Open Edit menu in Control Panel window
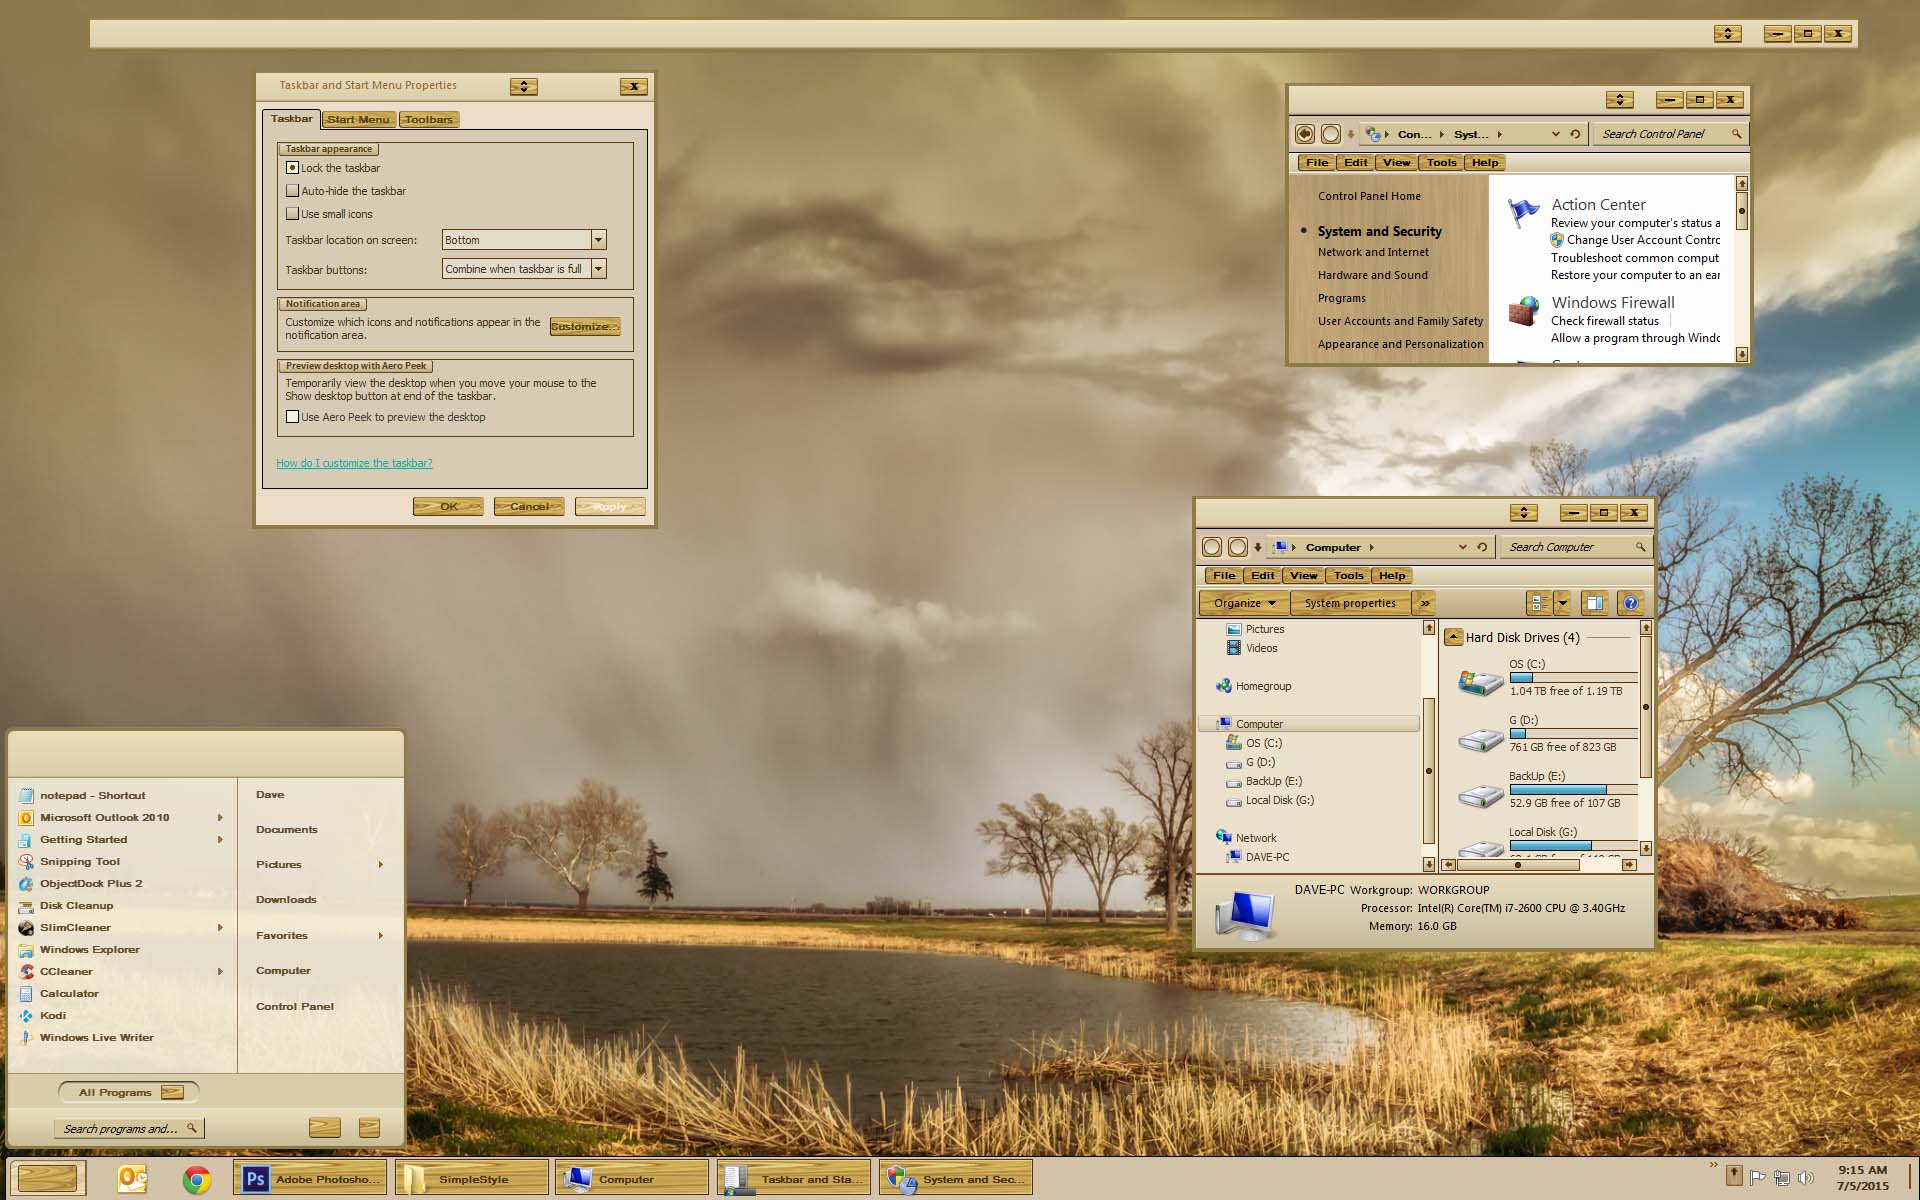The height and width of the screenshot is (1200, 1920). tap(1355, 162)
